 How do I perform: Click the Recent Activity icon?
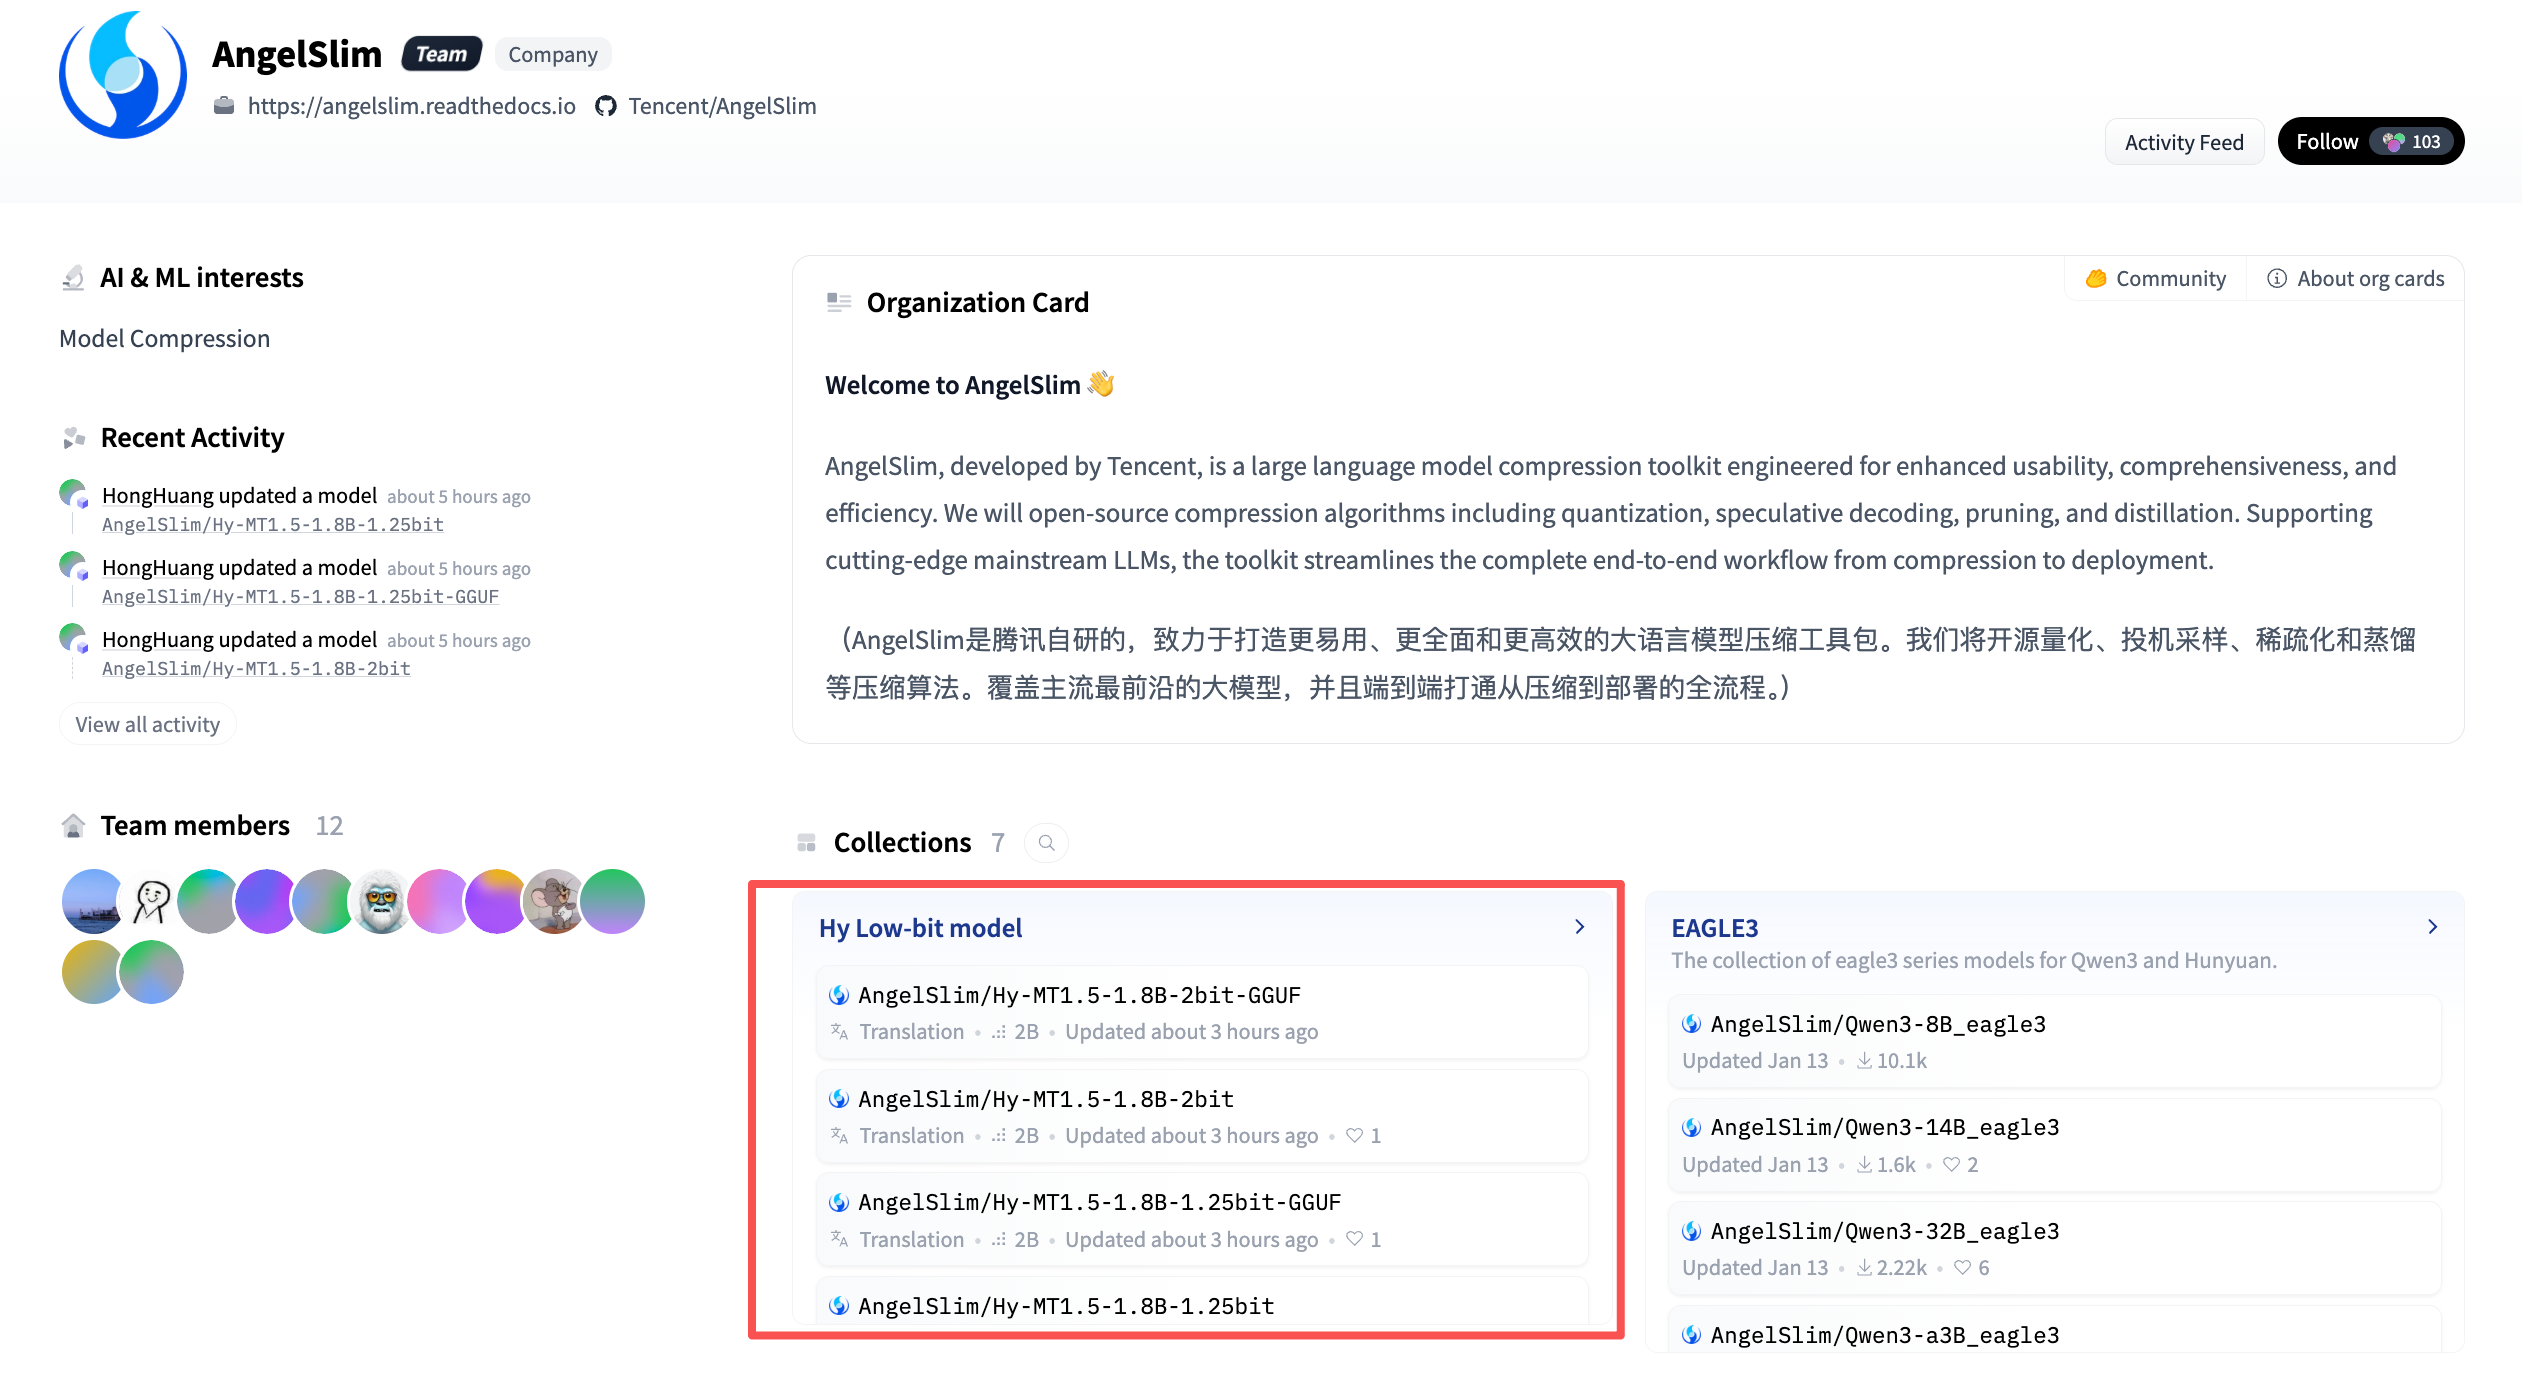pyautogui.click(x=72, y=437)
